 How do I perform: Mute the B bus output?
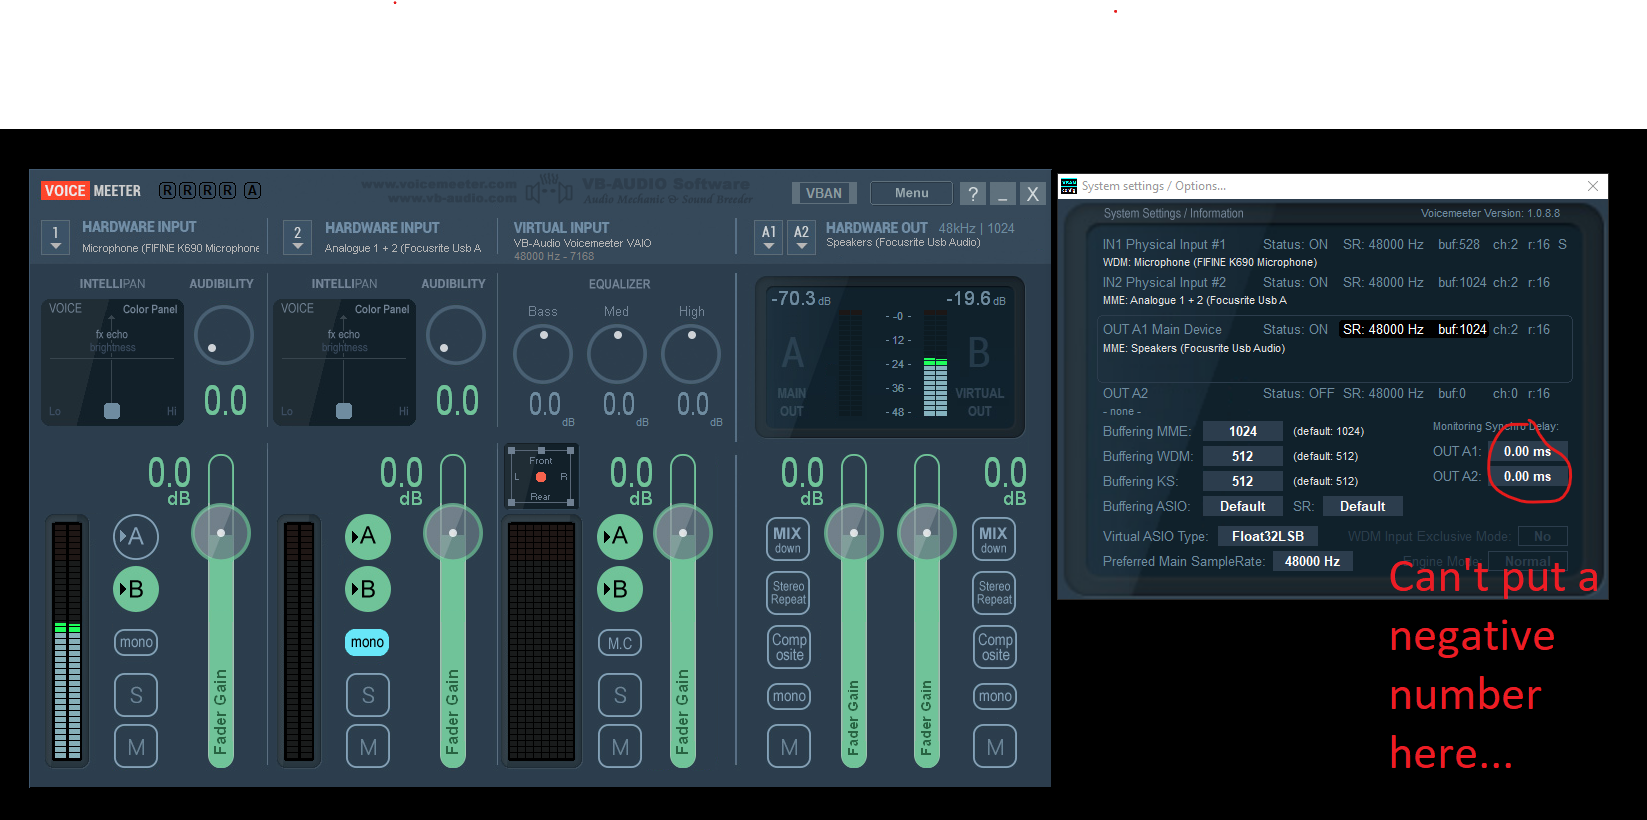(995, 747)
